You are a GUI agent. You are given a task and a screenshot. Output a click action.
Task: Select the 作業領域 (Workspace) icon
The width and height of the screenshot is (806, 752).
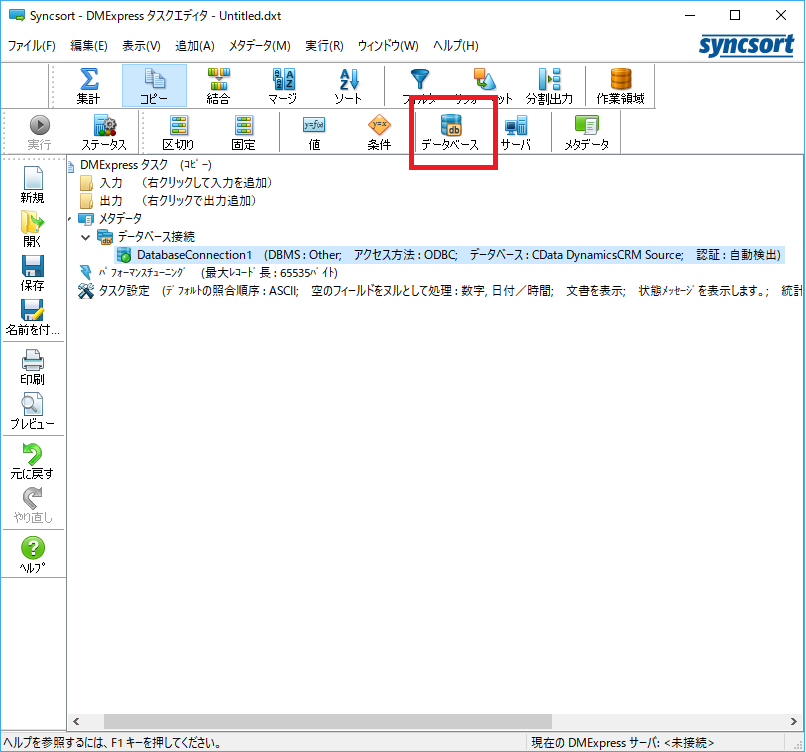620,85
